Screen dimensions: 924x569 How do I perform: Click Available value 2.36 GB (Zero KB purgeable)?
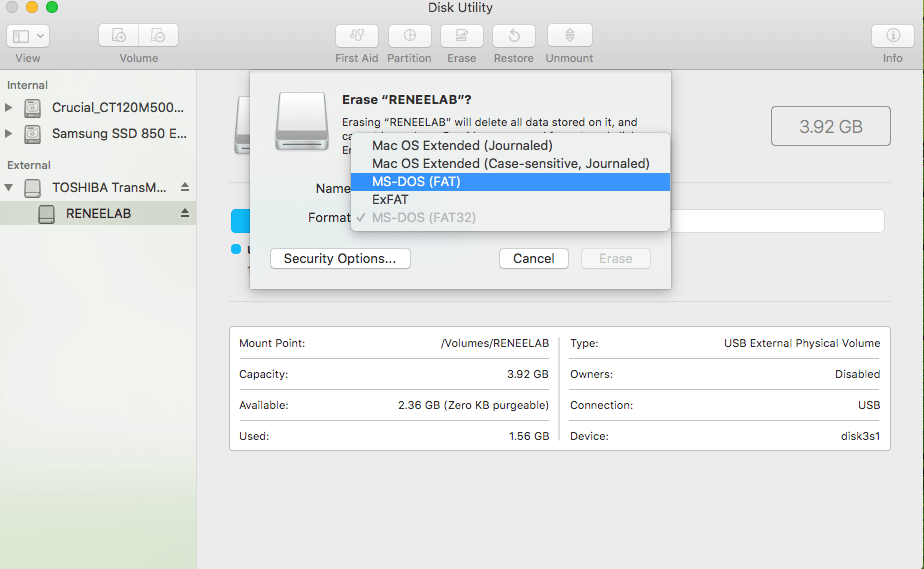473,405
